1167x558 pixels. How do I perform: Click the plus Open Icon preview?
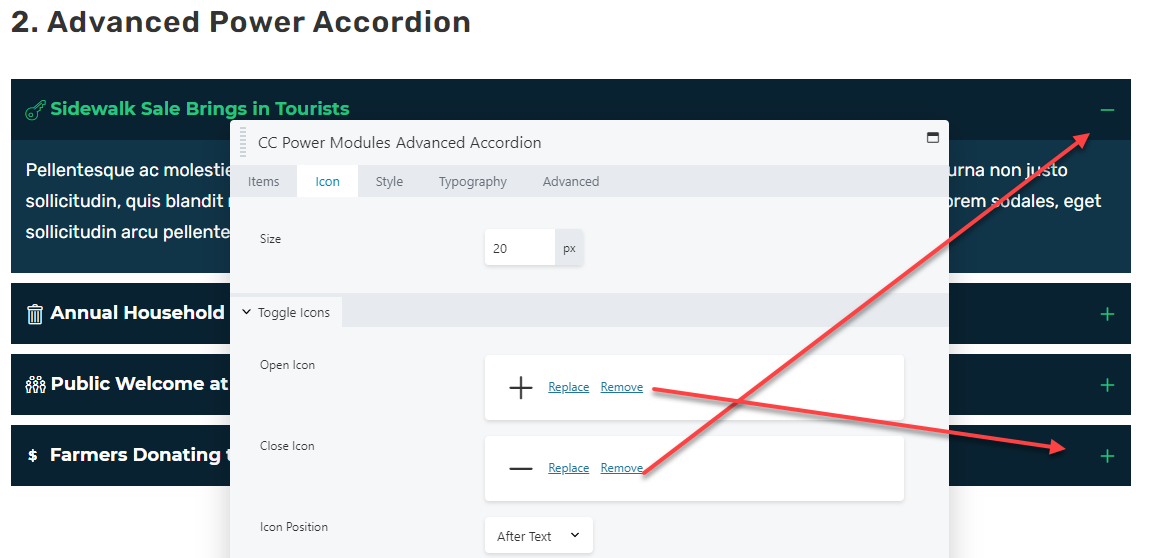click(x=520, y=388)
